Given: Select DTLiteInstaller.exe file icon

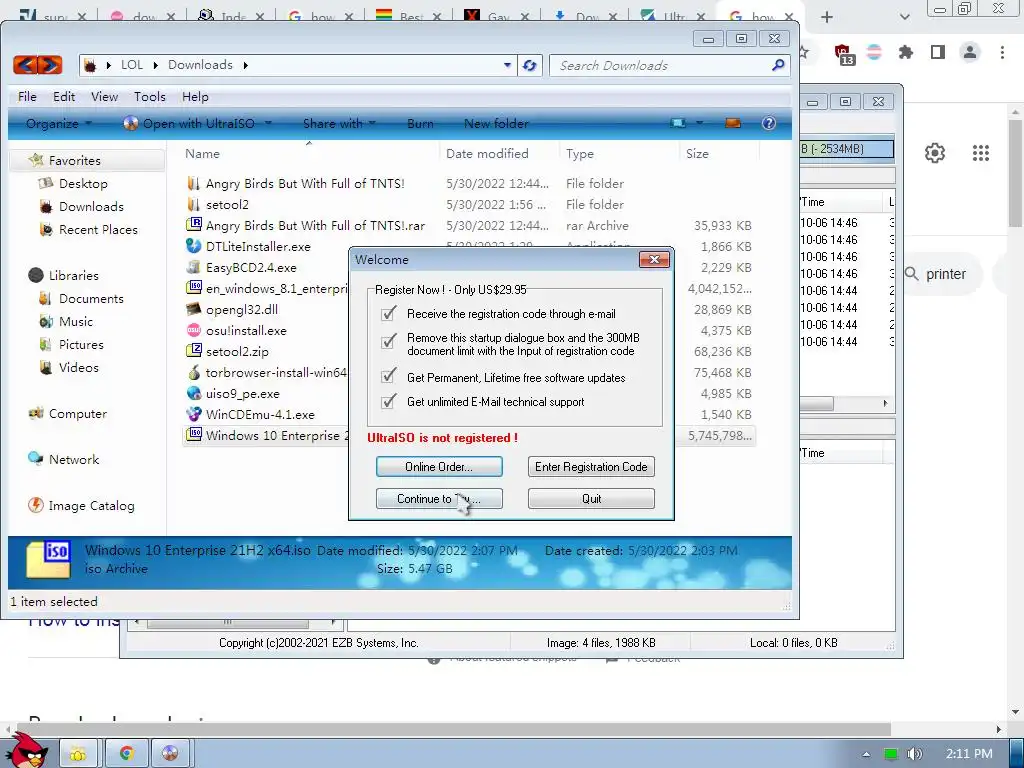Looking at the screenshot, I should pyautogui.click(x=193, y=246).
